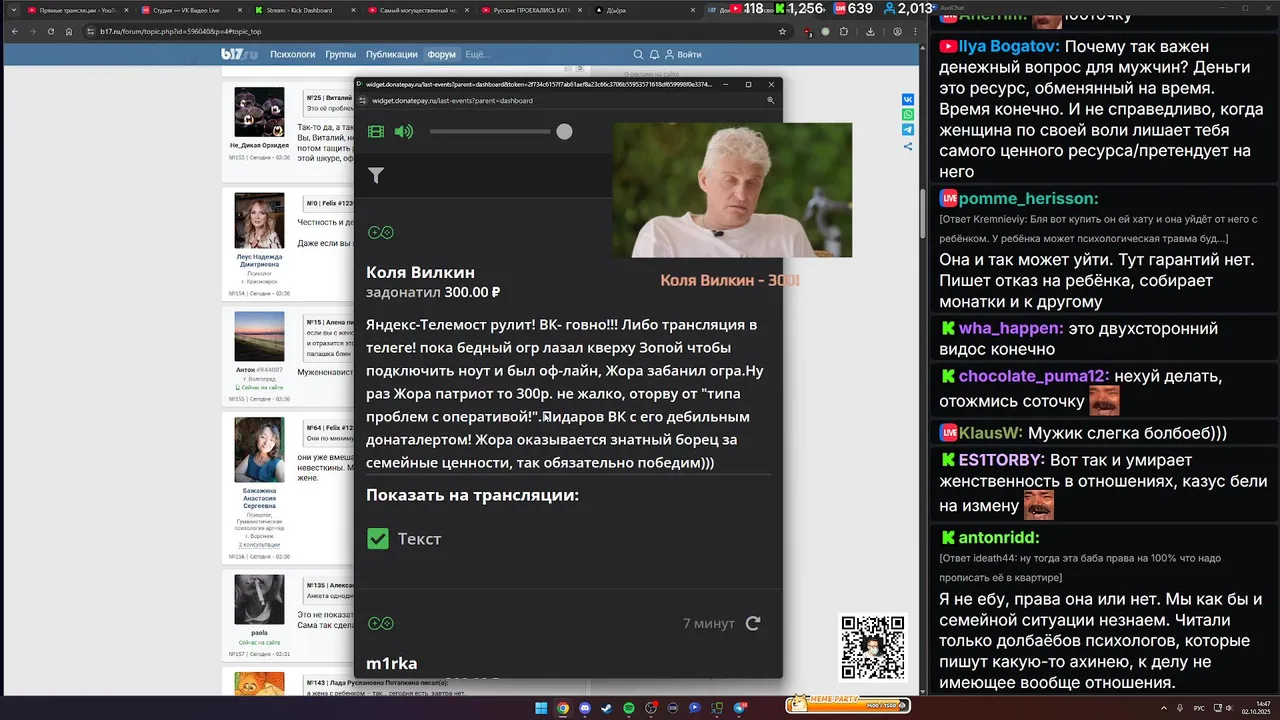Open paola user avatar
Image resolution: width=1280 pixels, height=720 pixels.
pos(259,599)
